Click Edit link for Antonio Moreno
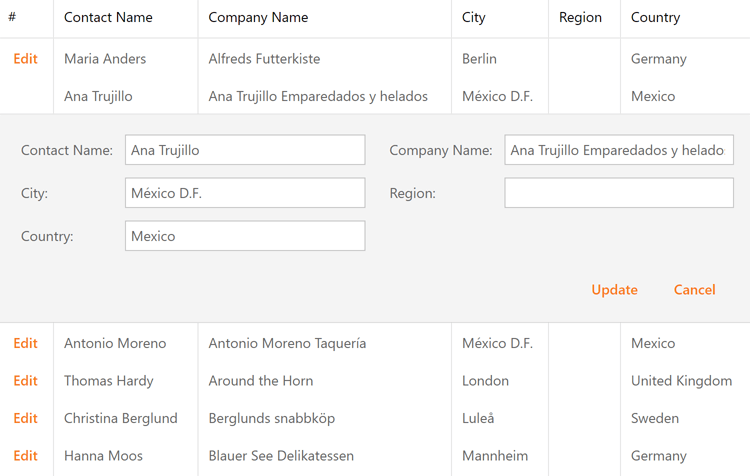Image resolution: width=750 pixels, height=476 pixels. pos(26,343)
